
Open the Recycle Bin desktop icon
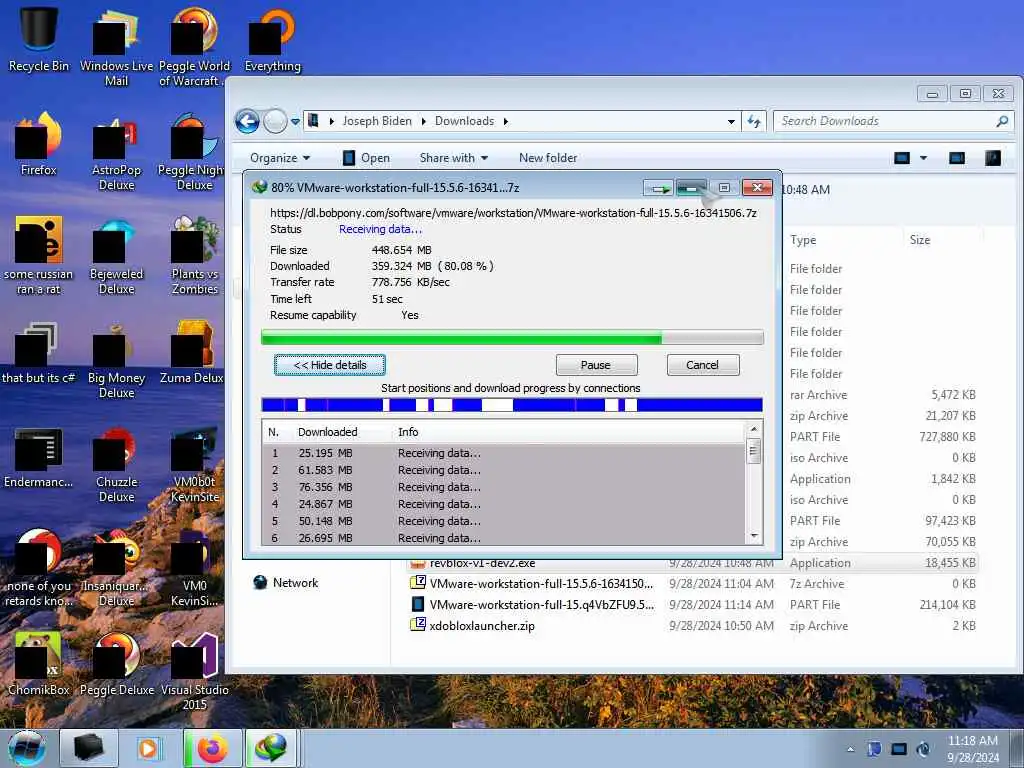click(x=39, y=39)
